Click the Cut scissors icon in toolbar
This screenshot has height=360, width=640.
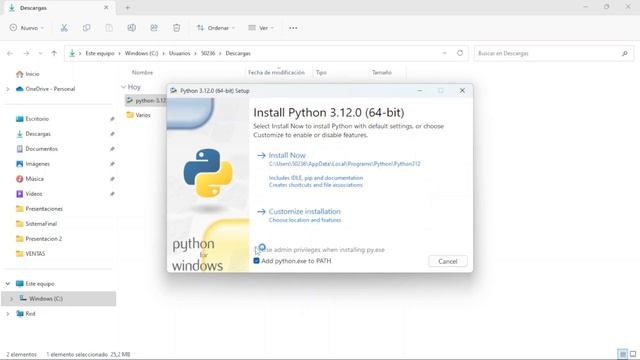64,28
